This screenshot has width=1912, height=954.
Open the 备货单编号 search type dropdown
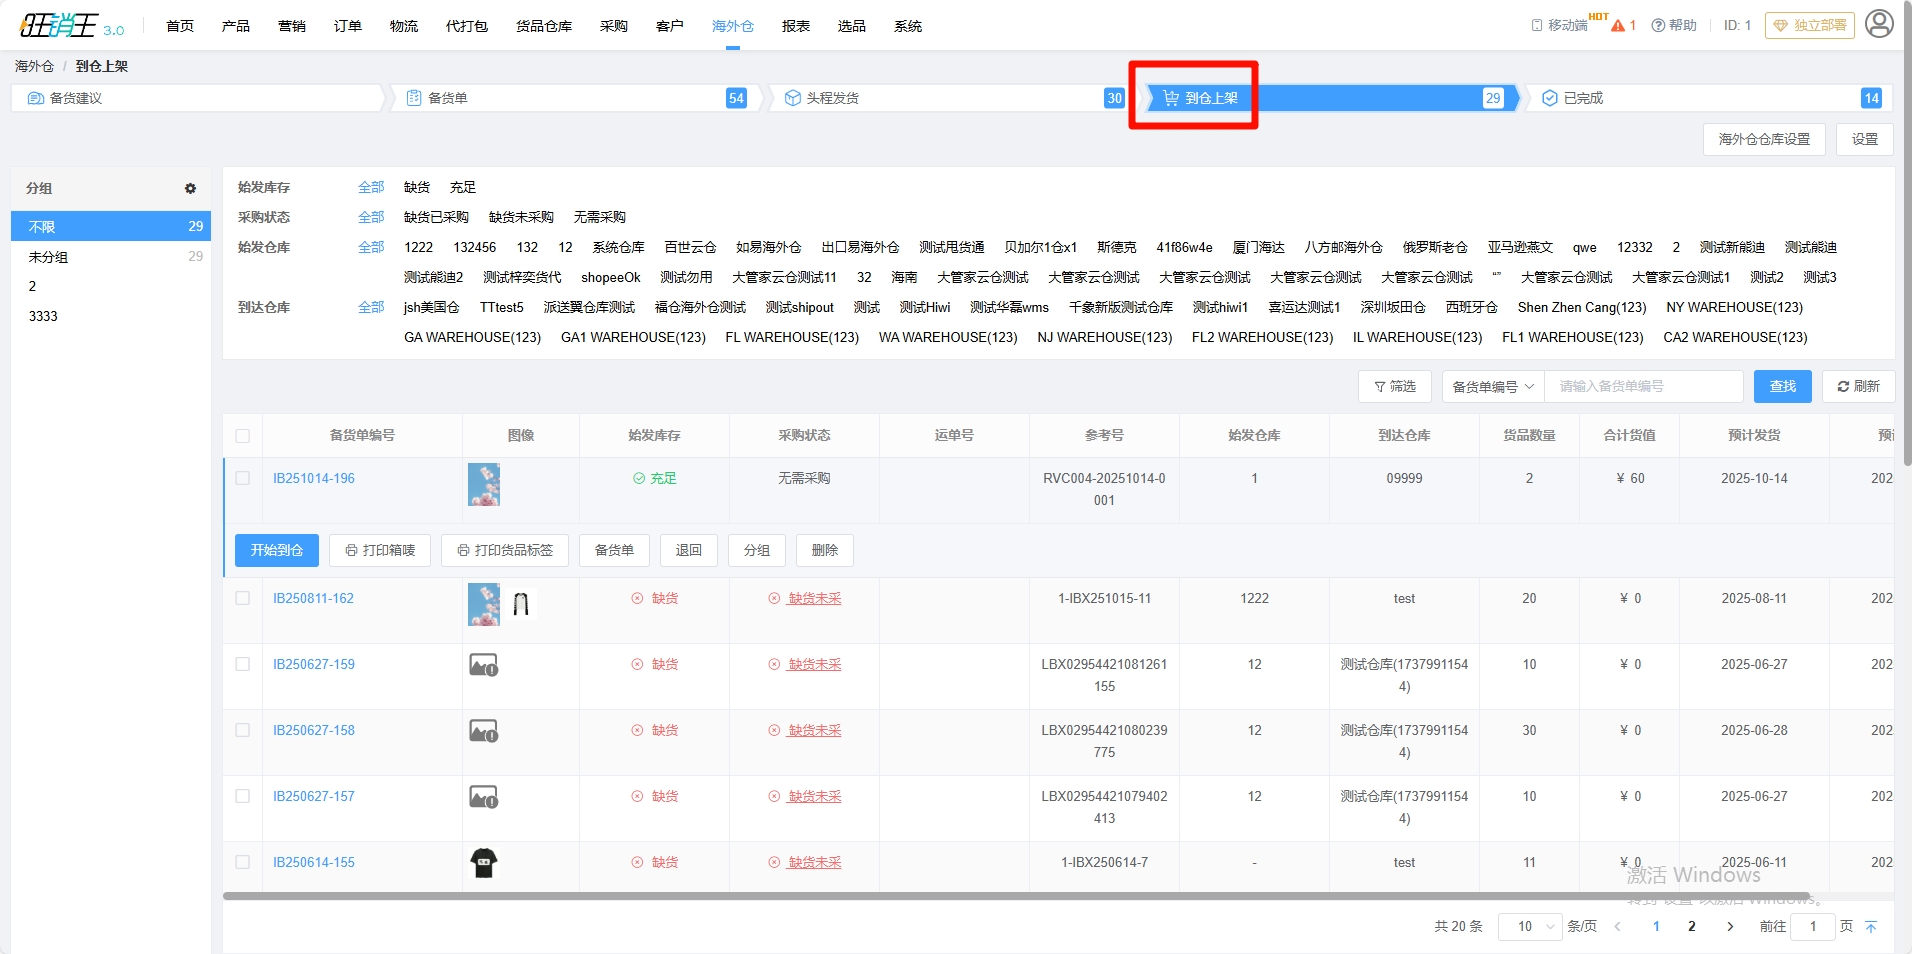coord(1492,387)
